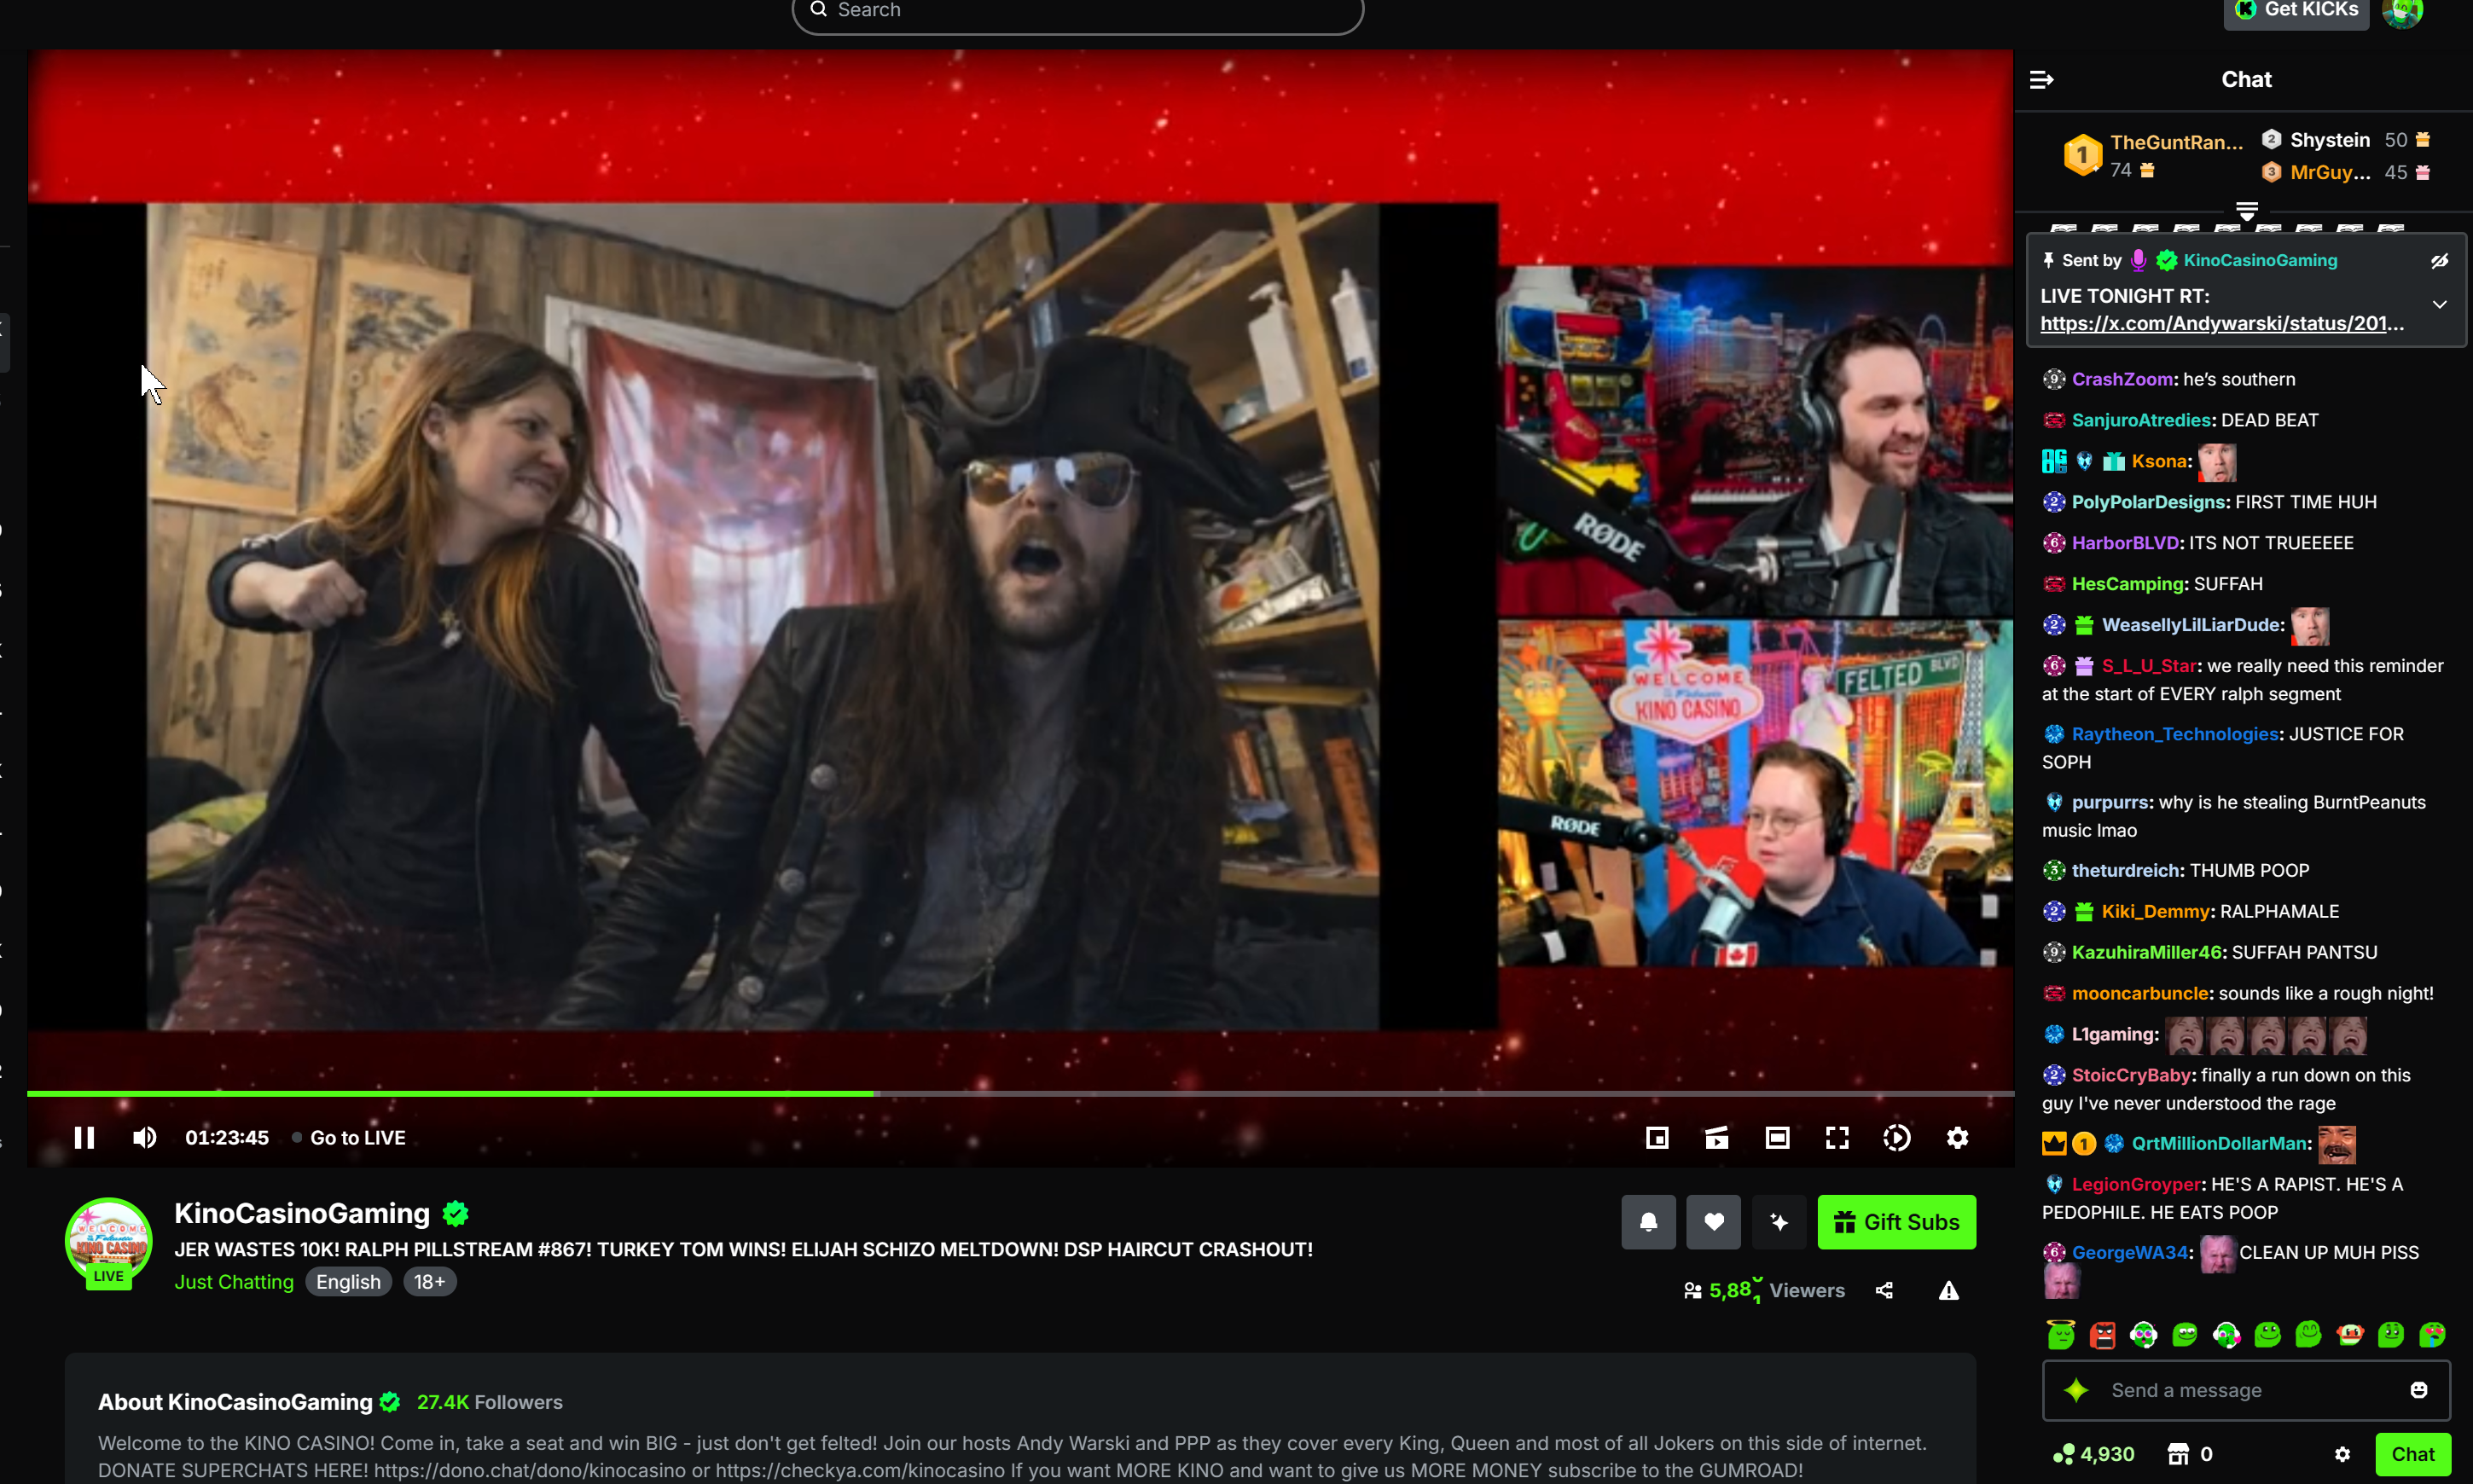Collapse chat with the arrow icon
Screen dimensions: 2473x1484
pos(2041,80)
